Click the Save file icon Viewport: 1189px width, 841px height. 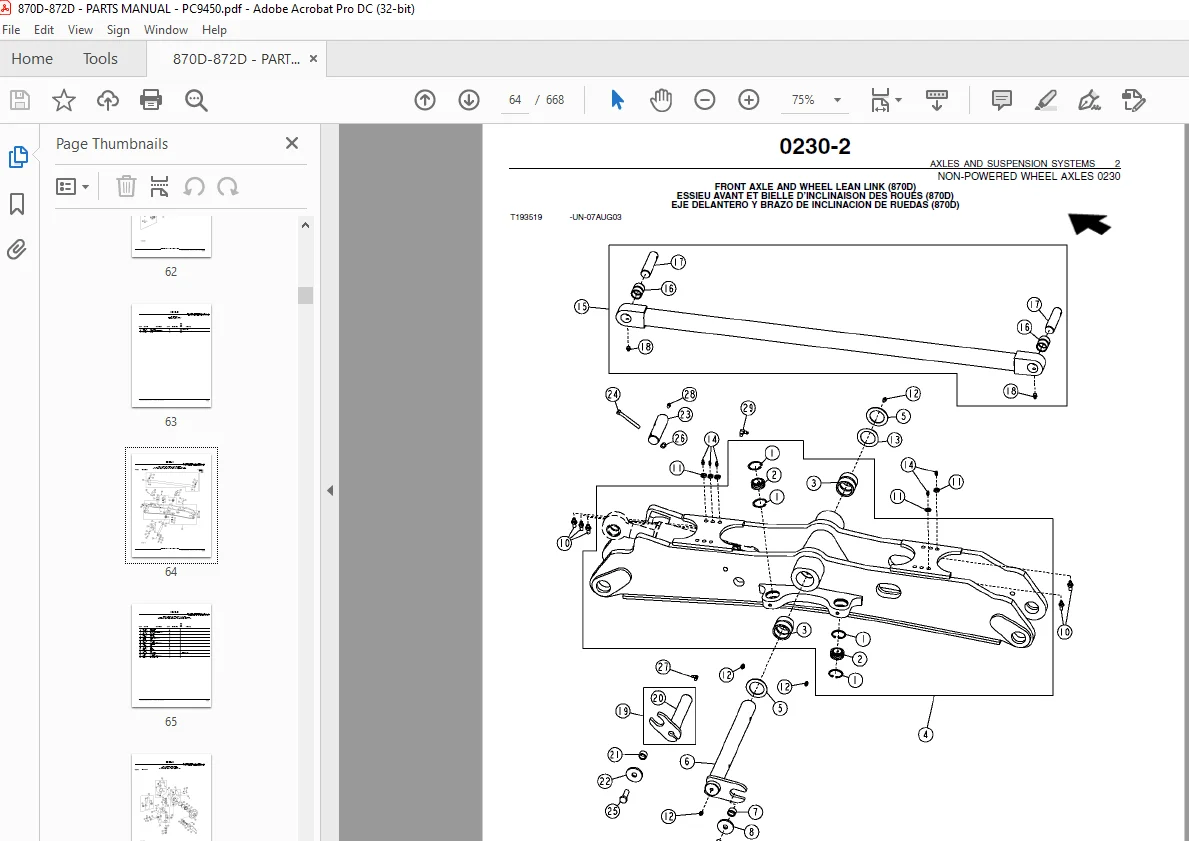20,100
